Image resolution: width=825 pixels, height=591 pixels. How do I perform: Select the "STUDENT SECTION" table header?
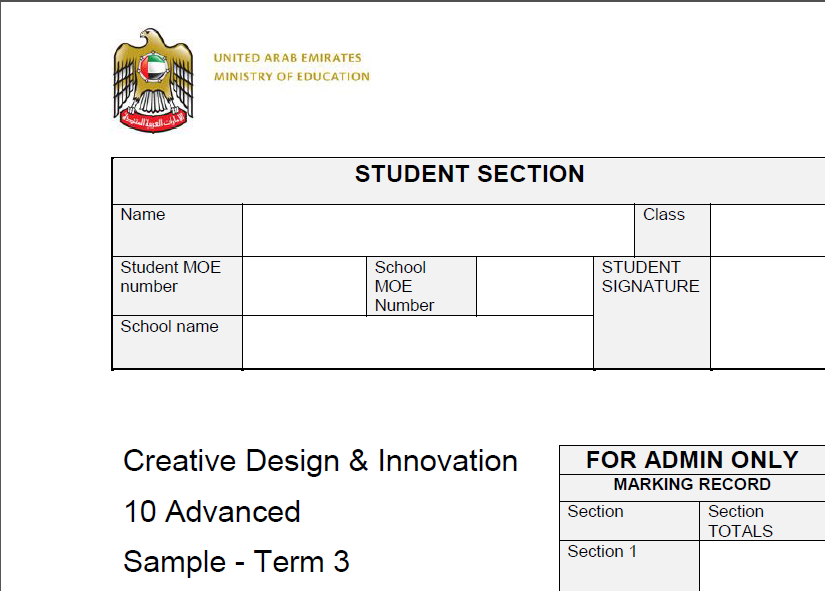pyautogui.click(x=469, y=175)
